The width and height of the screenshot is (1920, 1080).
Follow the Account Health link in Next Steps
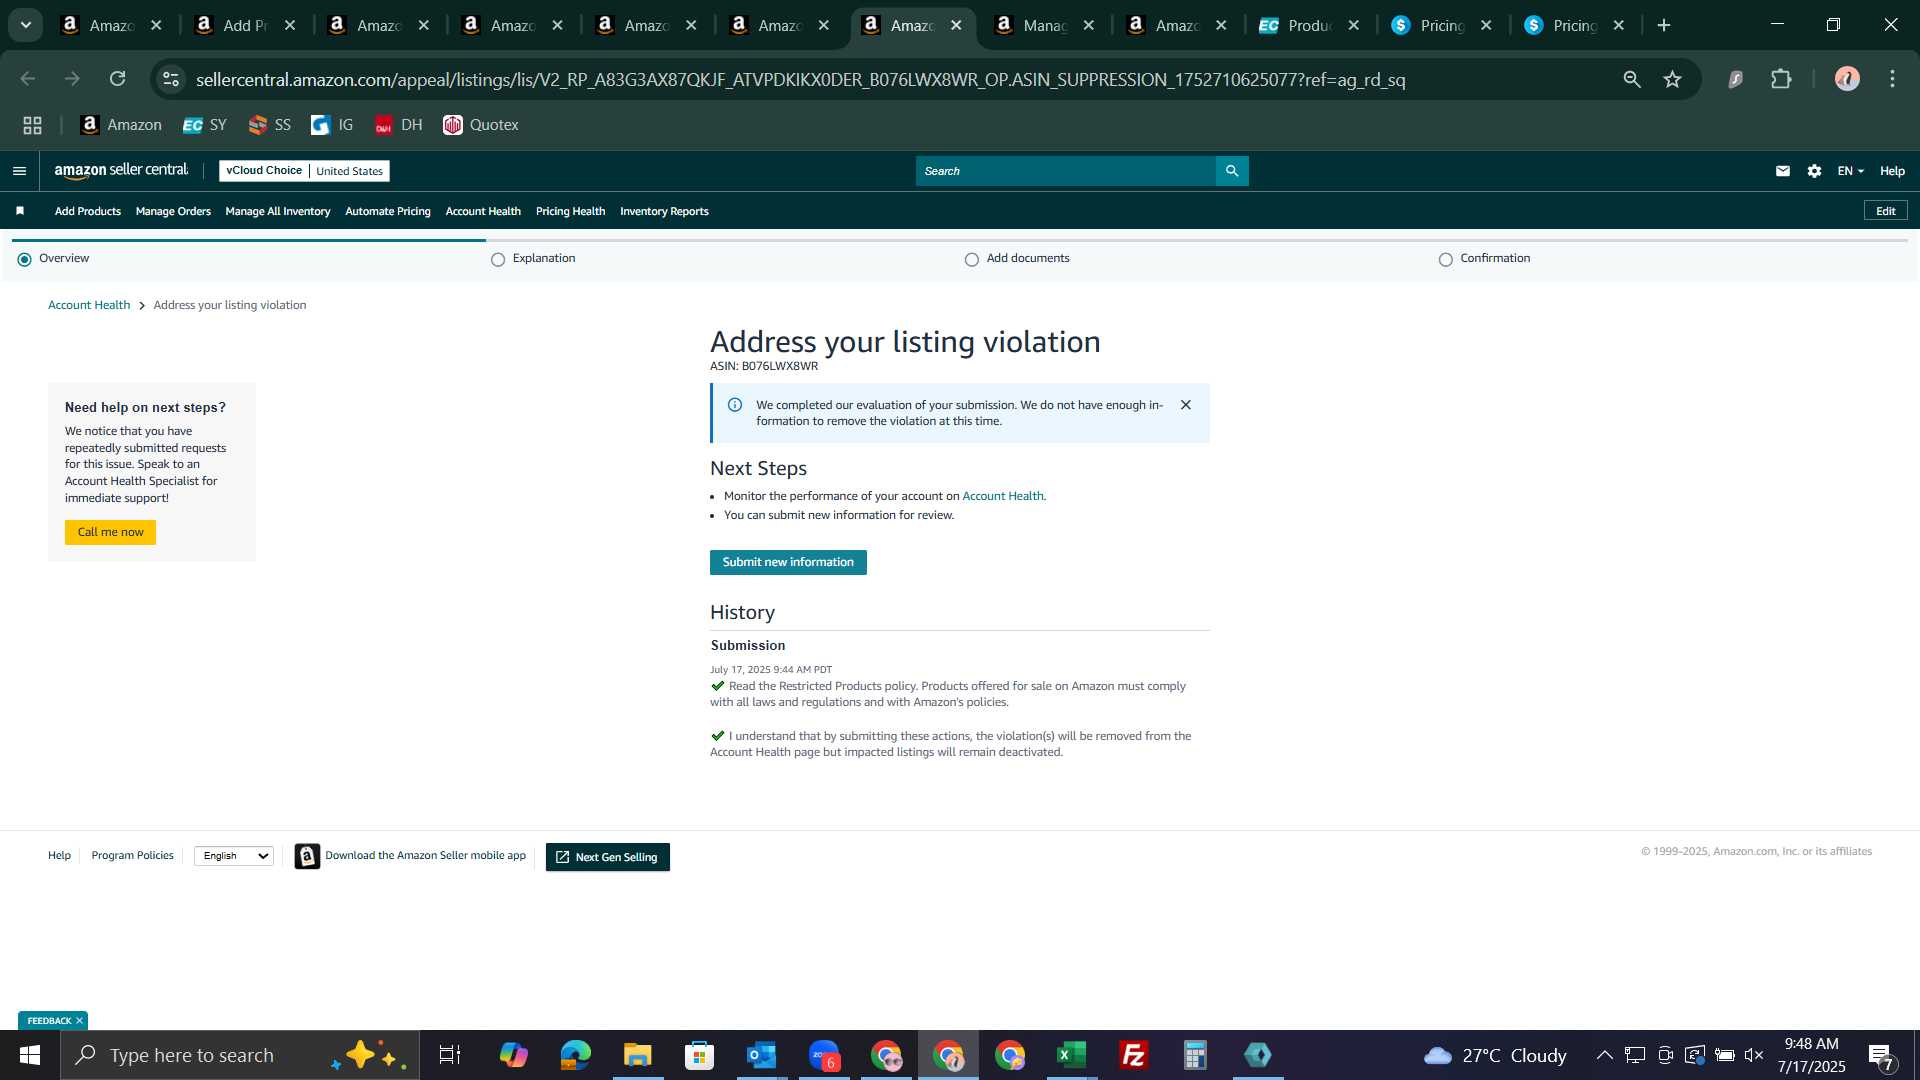coord(1002,496)
